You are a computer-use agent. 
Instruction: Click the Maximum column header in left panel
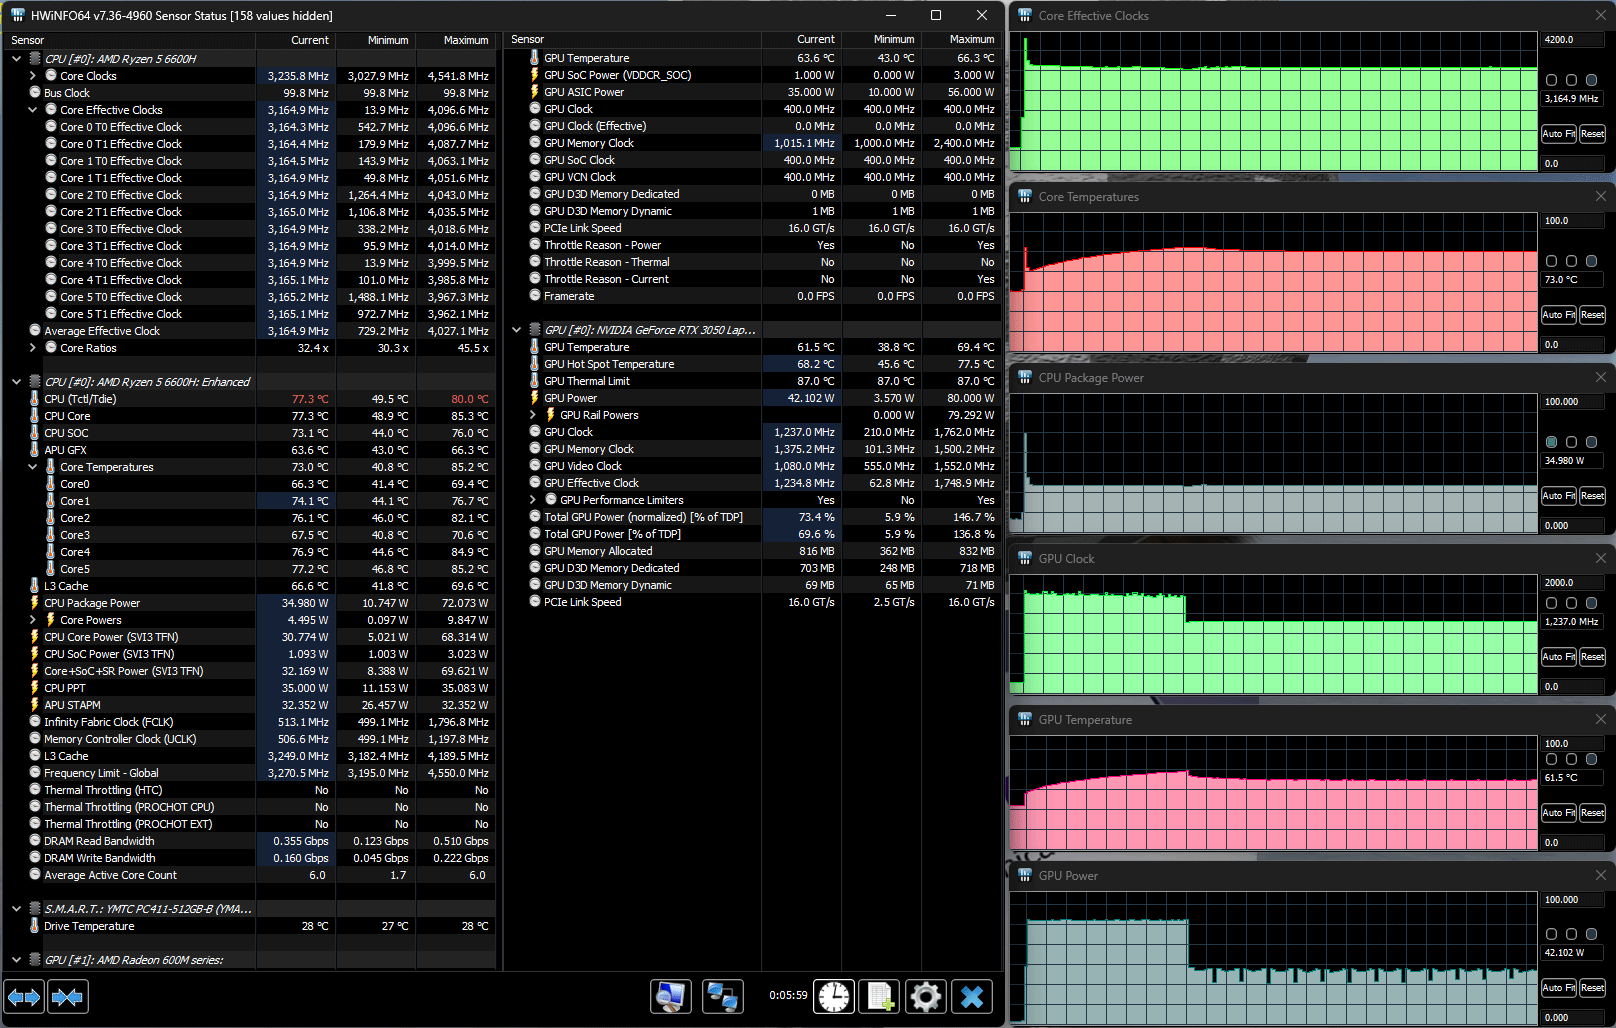tap(456, 40)
